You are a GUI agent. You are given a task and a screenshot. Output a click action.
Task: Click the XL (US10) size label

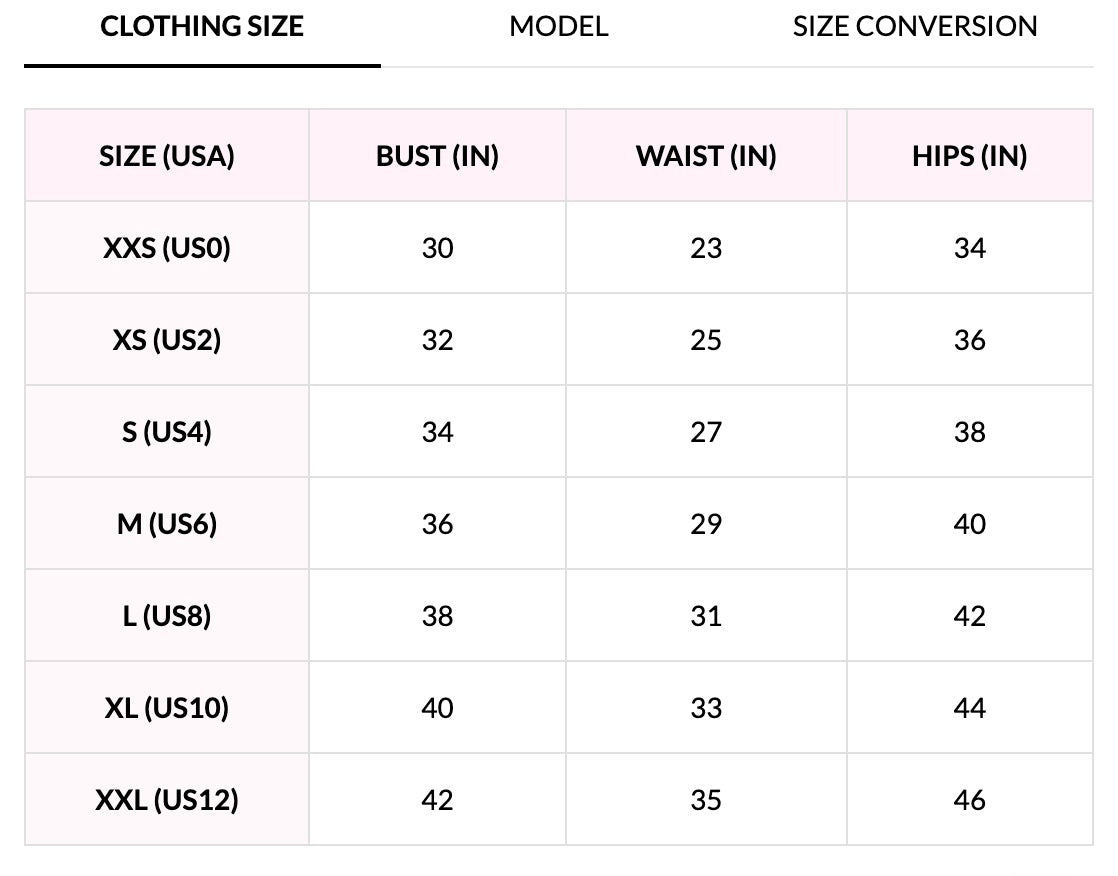167,708
